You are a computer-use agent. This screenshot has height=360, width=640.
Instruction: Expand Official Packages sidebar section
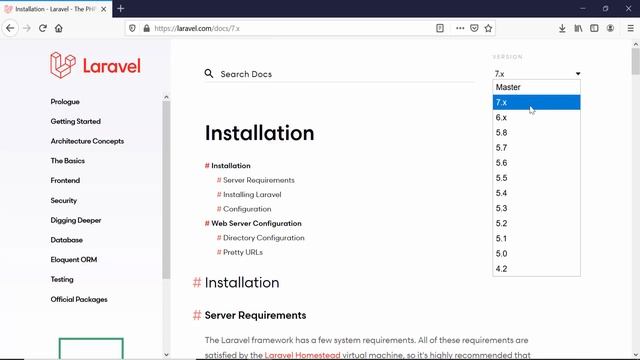pos(79,299)
